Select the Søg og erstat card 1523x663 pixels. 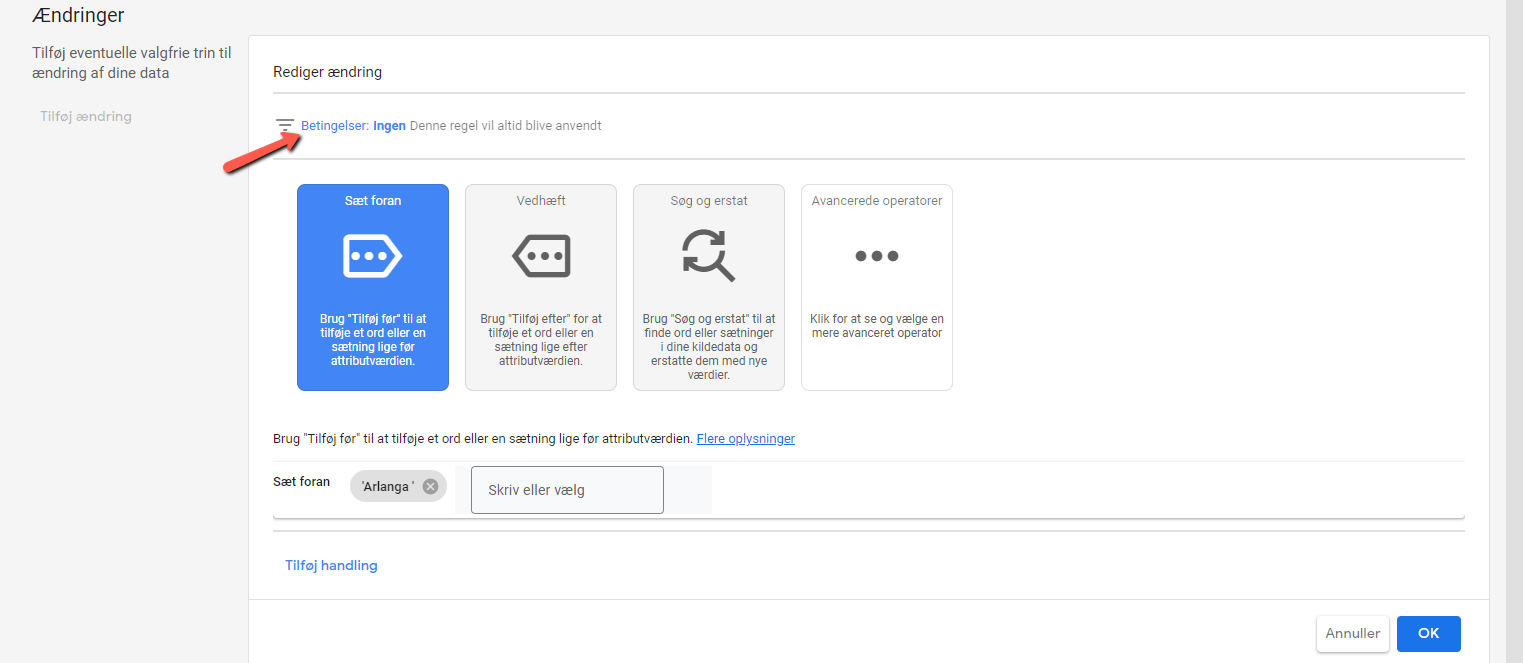(x=709, y=287)
